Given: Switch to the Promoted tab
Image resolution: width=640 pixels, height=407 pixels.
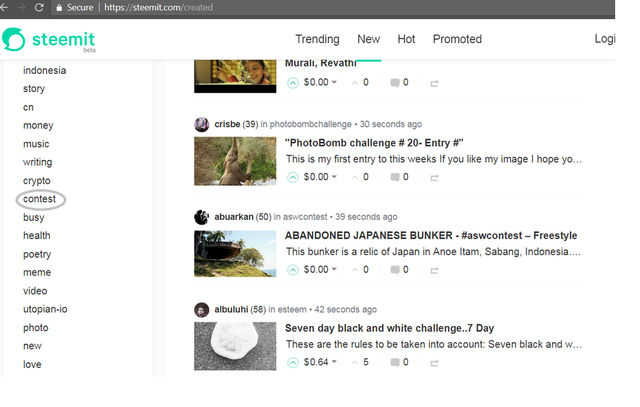Looking at the screenshot, I should pyautogui.click(x=457, y=39).
